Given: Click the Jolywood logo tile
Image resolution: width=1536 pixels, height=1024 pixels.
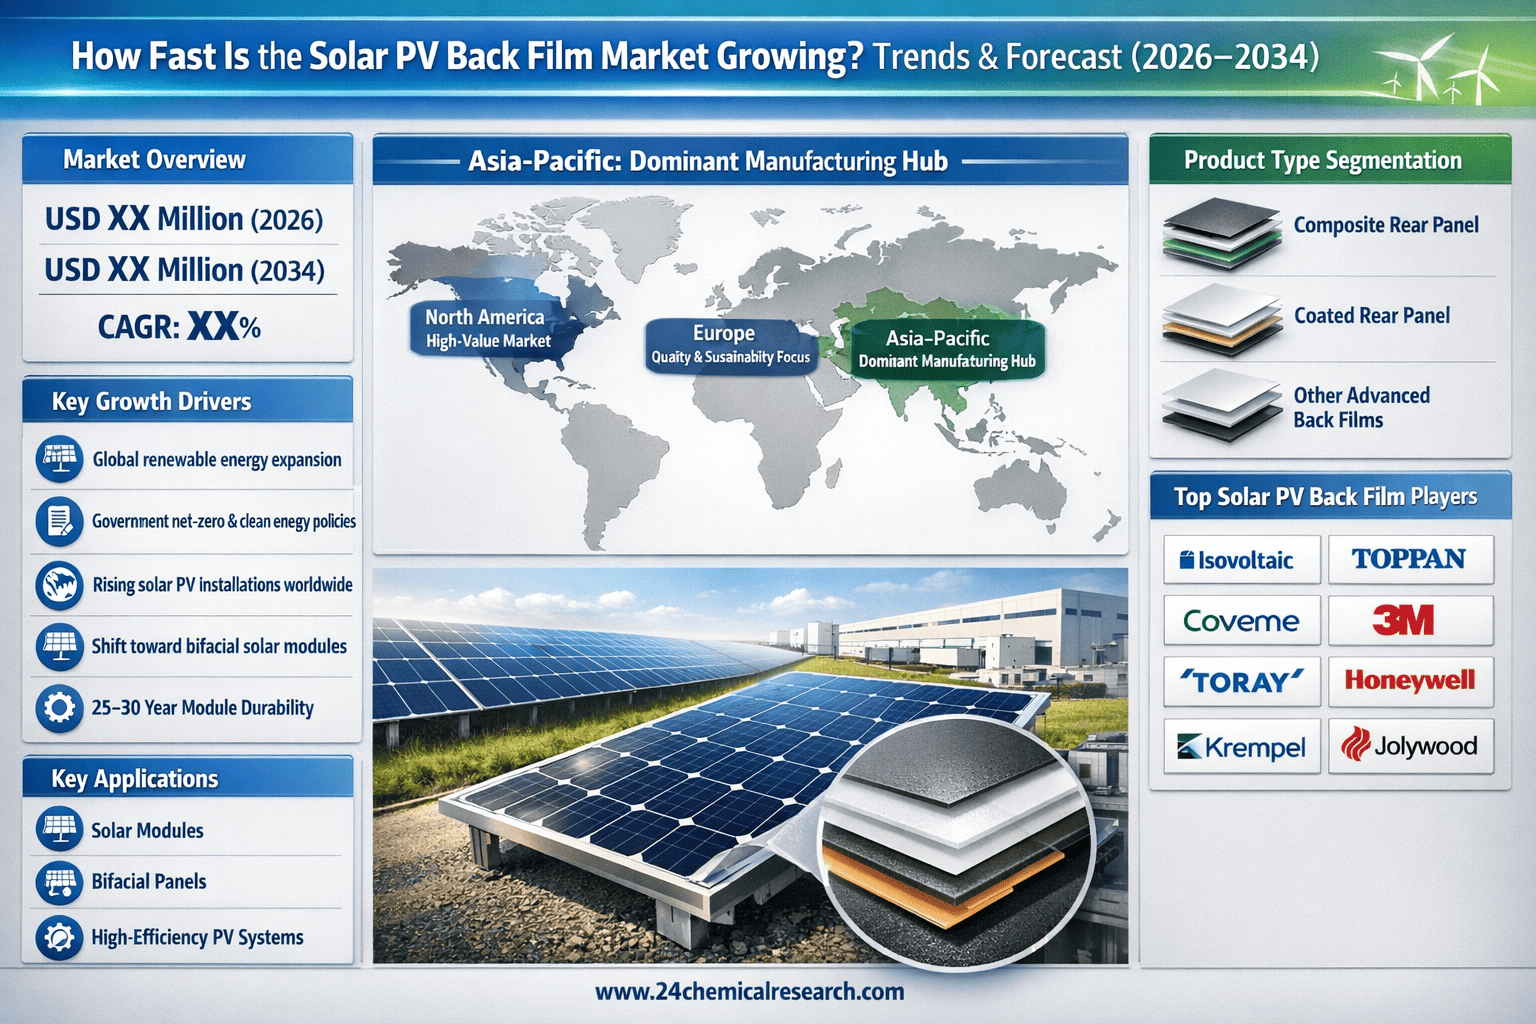Looking at the screenshot, I should coord(1410,746).
